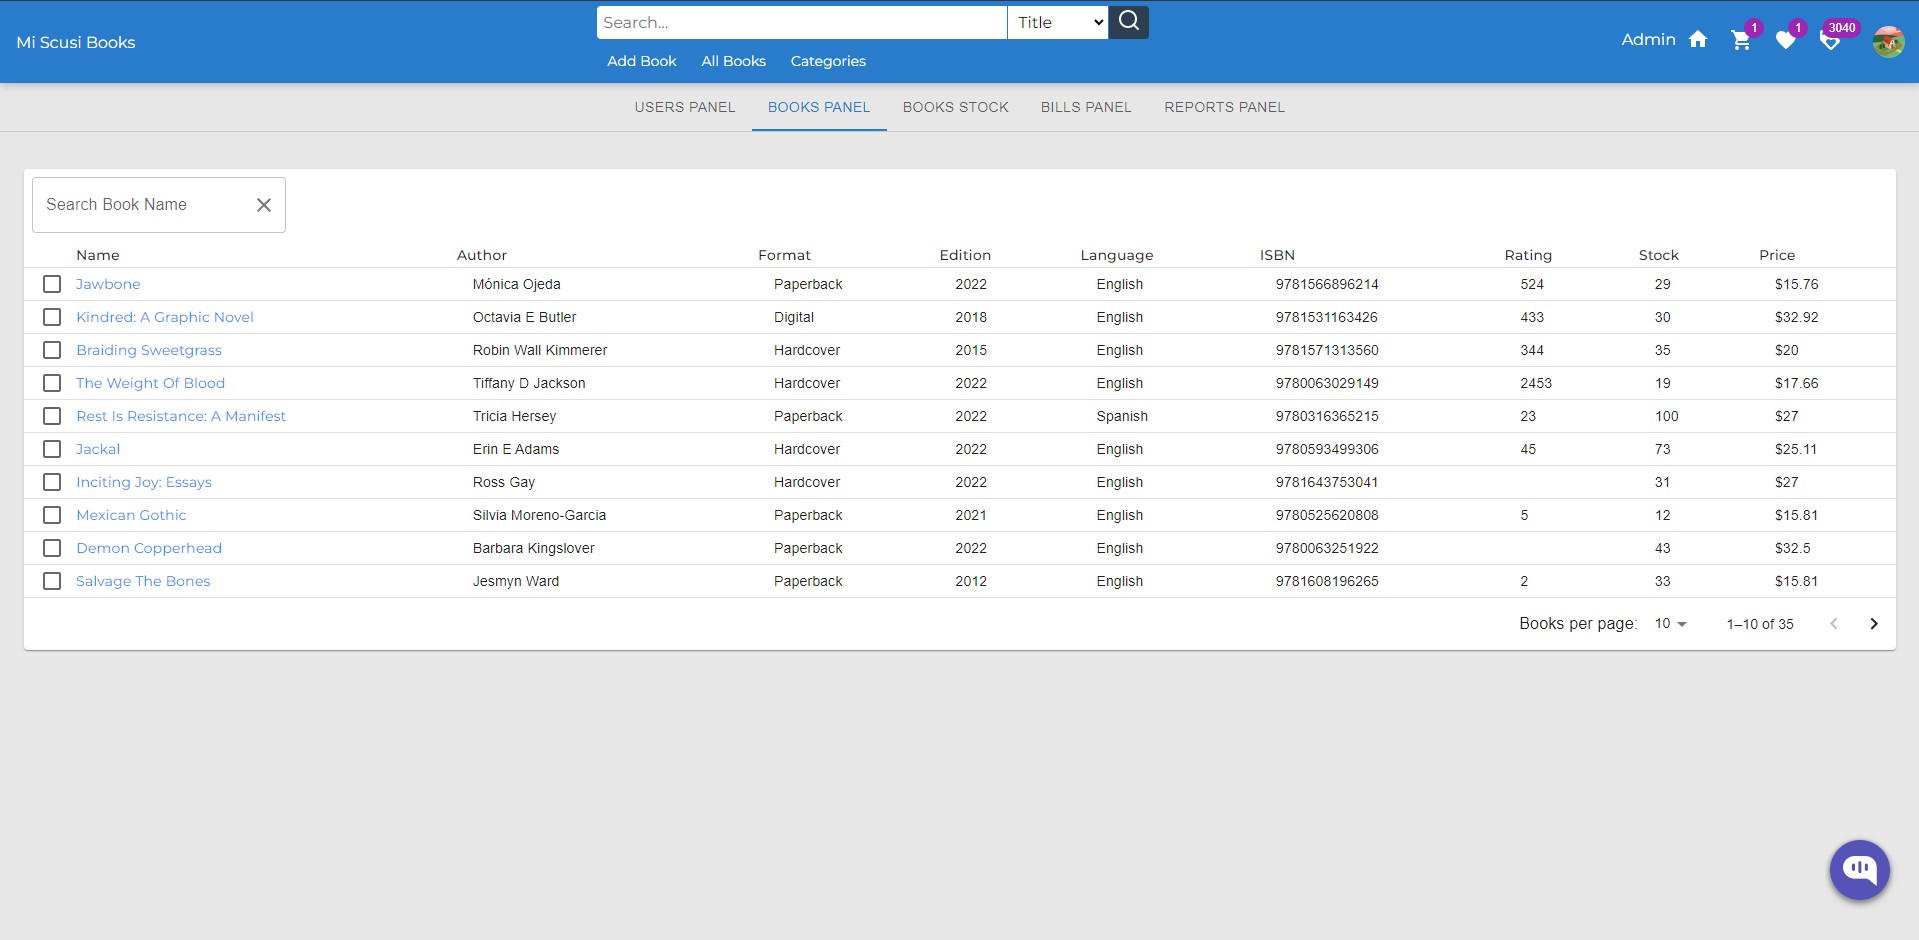Click the Admin label
This screenshot has height=940, width=1919.
[1648, 40]
